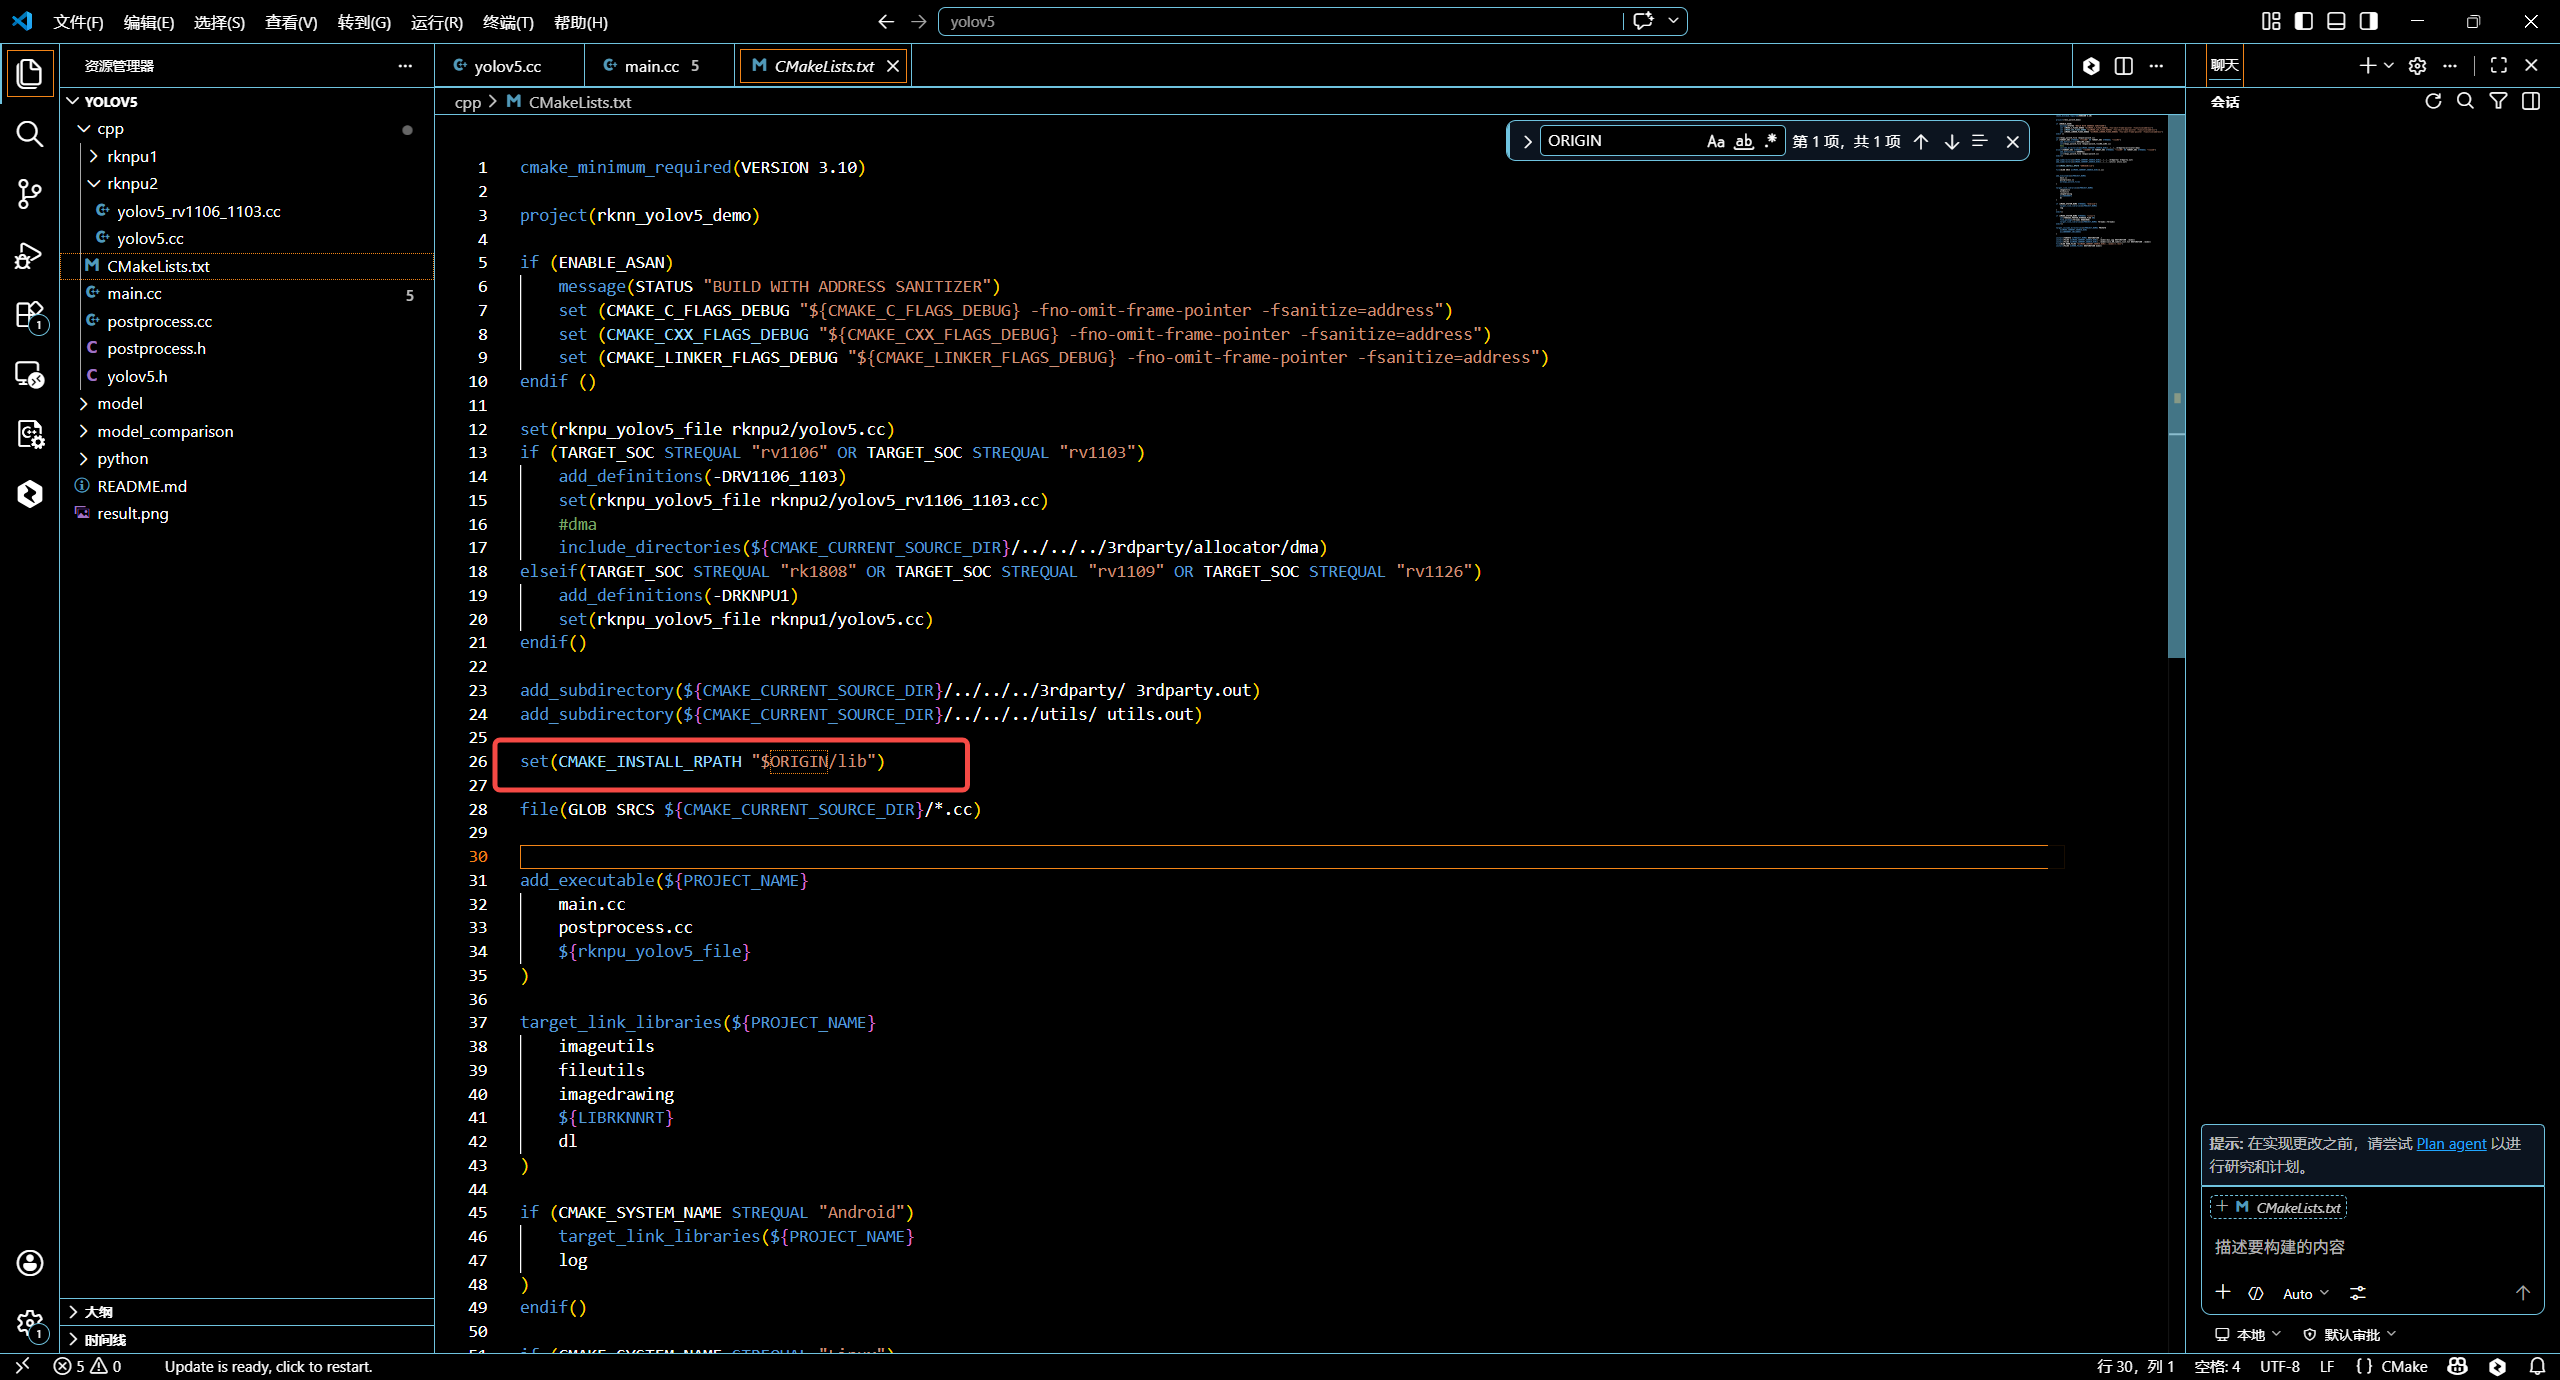Toggle Use Regular Expression in find widget
The width and height of the screenshot is (2560, 1380).
pos(1770,141)
